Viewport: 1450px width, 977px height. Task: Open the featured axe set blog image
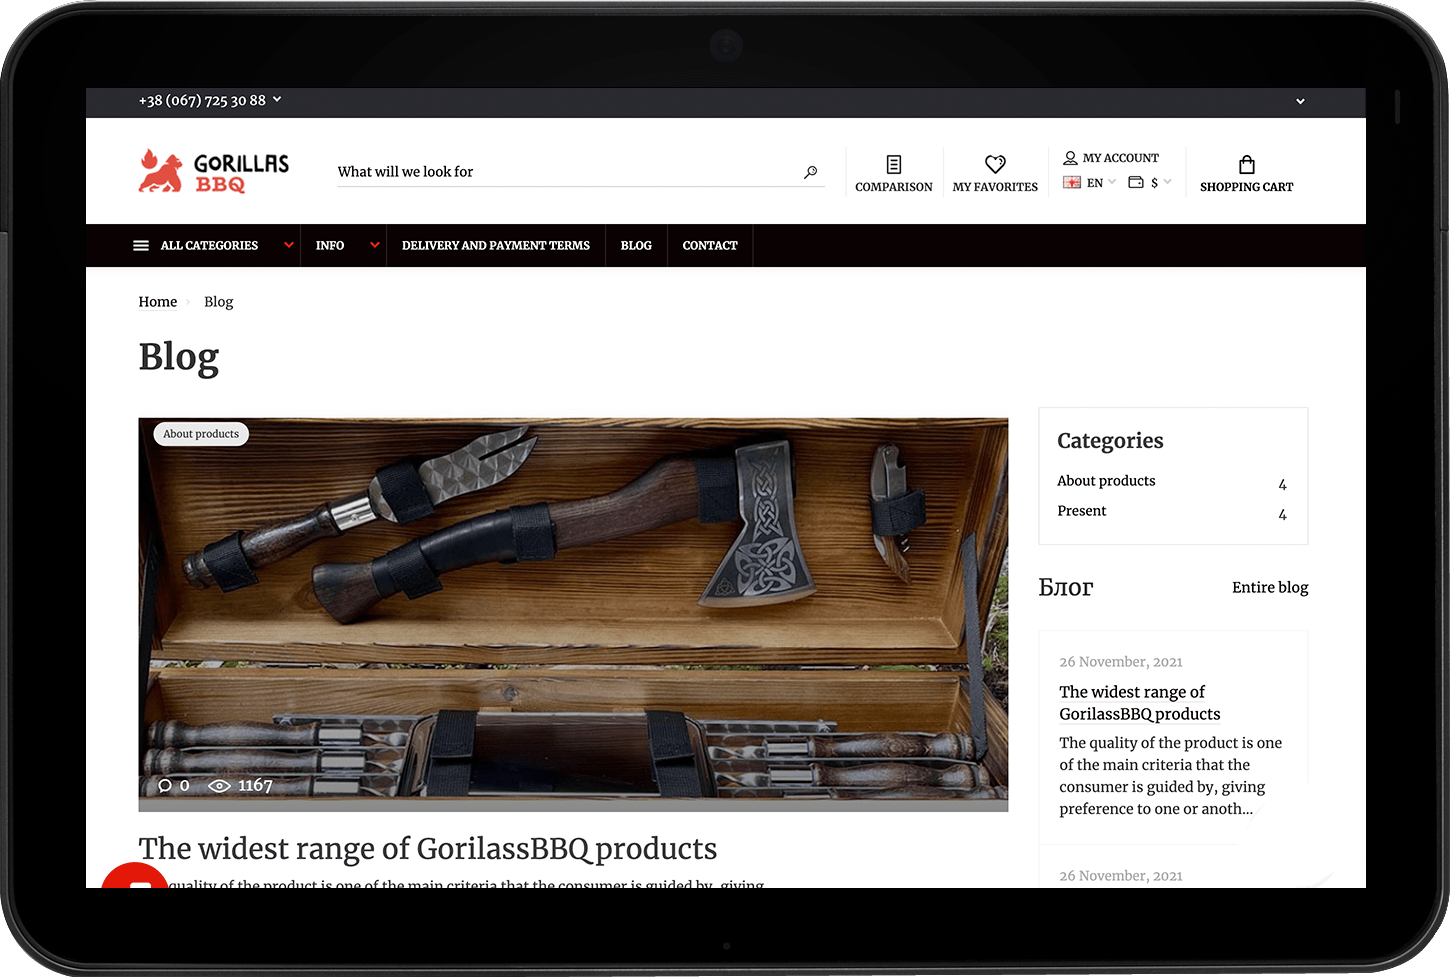point(573,614)
